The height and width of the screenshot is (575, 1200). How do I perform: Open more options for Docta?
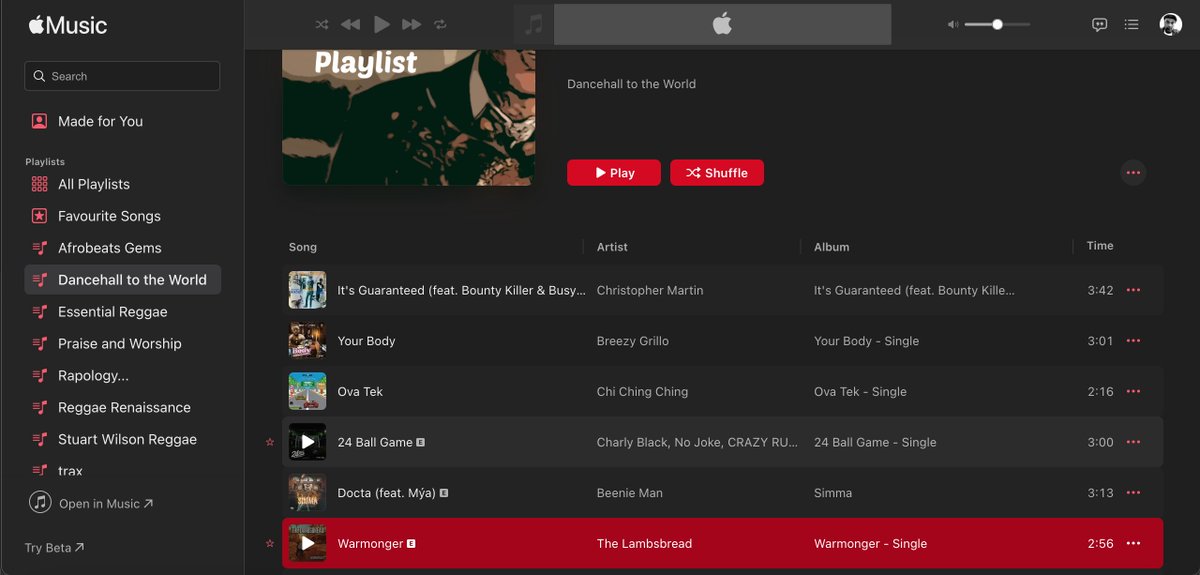pyautogui.click(x=1133, y=493)
